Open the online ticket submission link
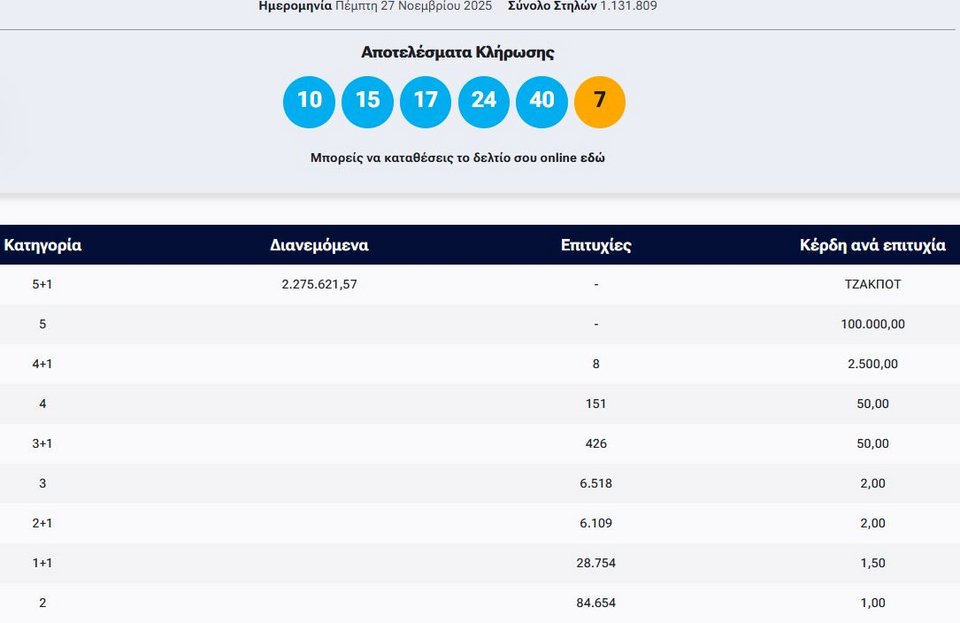 pos(457,158)
